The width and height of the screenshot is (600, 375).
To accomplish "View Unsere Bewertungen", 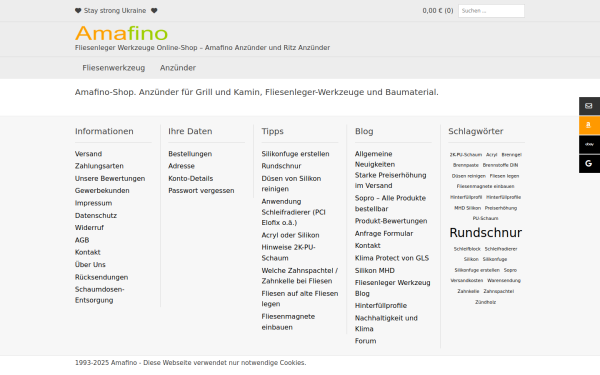I will pyautogui.click(x=110, y=178).
